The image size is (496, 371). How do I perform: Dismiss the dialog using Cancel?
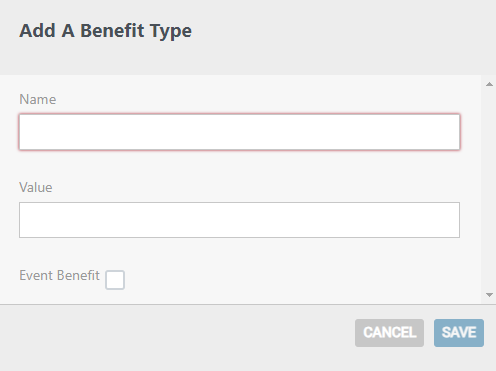pyautogui.click(x=389, y=333)
